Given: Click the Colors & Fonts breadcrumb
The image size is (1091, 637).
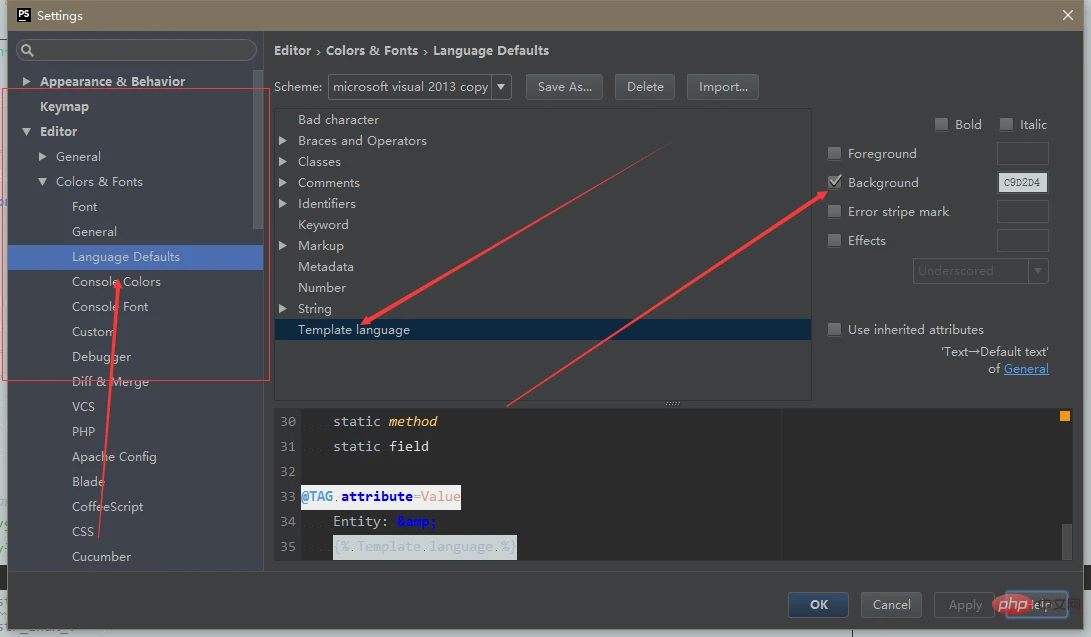Looking at the screenshot, I should click(372, 50).
